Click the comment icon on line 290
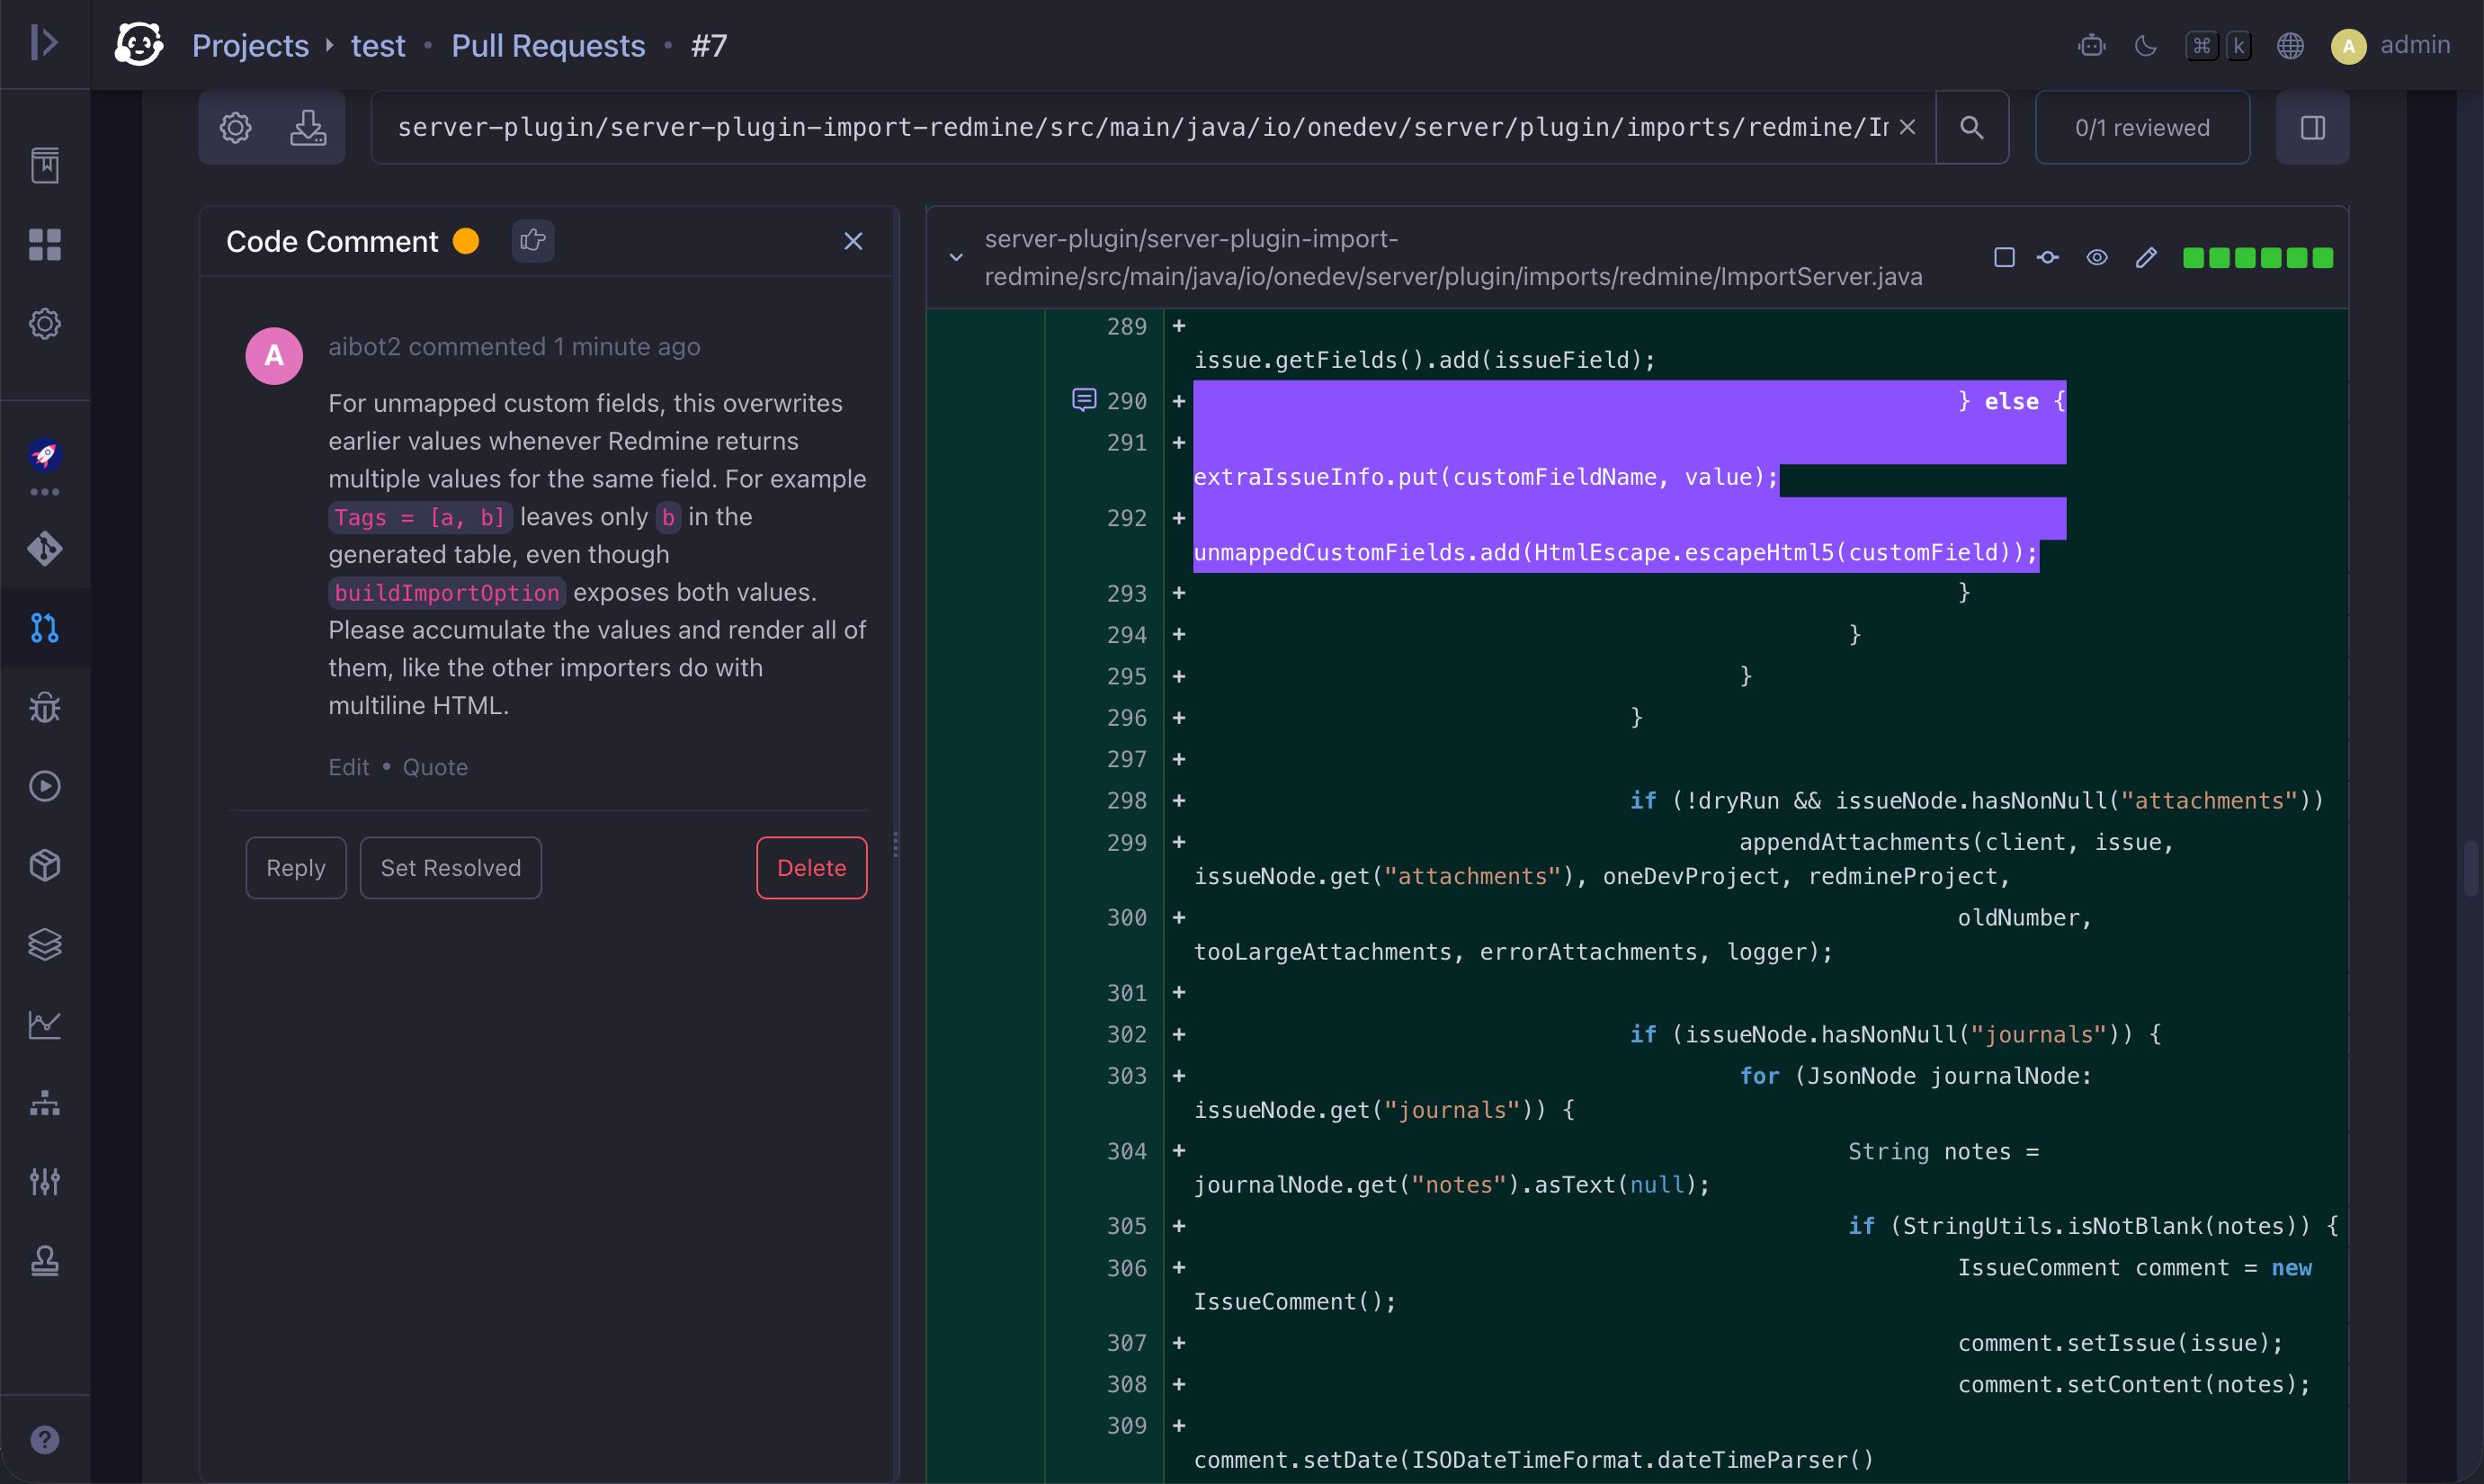 1084,400
